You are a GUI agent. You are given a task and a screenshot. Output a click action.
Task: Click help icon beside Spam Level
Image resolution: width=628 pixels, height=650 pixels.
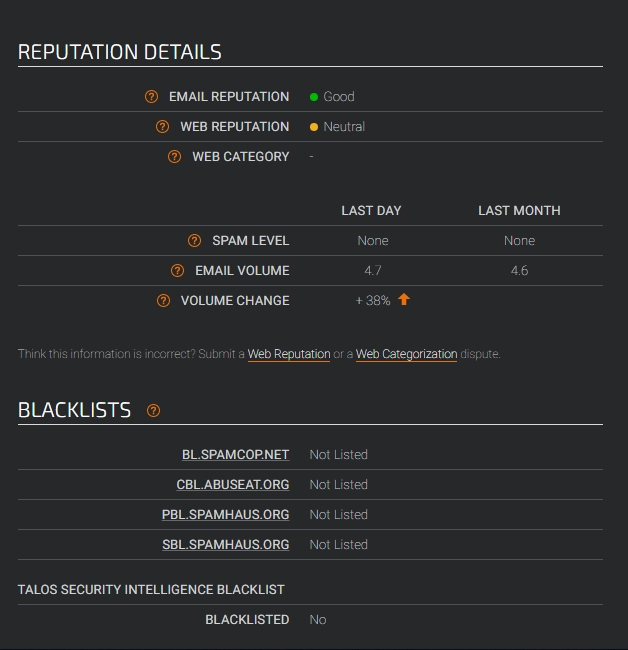point(195,241)
